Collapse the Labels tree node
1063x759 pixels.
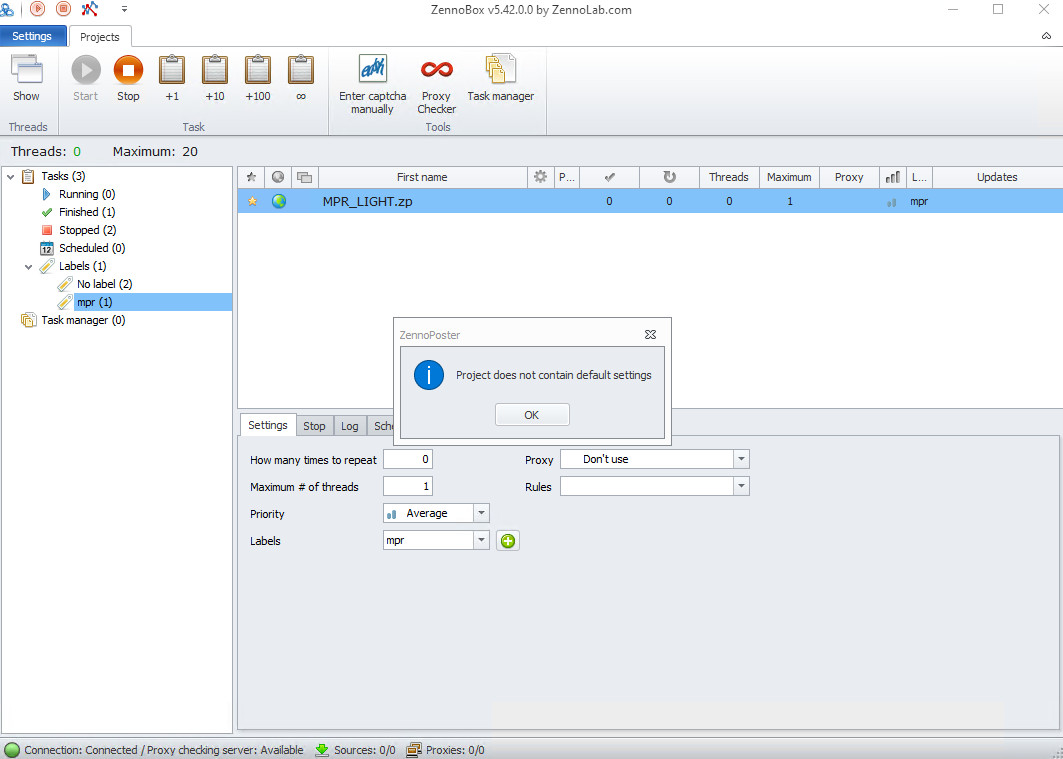coord(29,267)
